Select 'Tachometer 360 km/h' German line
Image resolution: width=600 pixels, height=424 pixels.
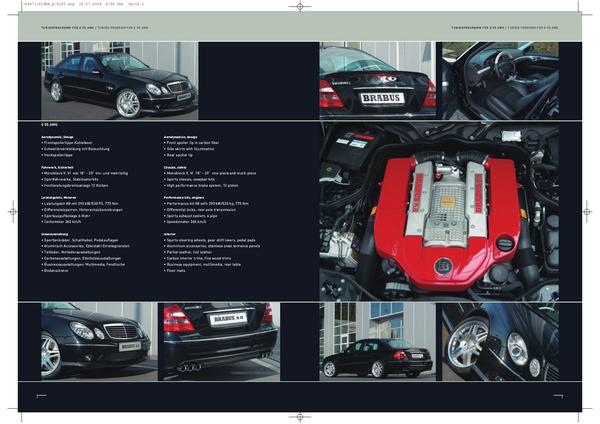[62, 222]
